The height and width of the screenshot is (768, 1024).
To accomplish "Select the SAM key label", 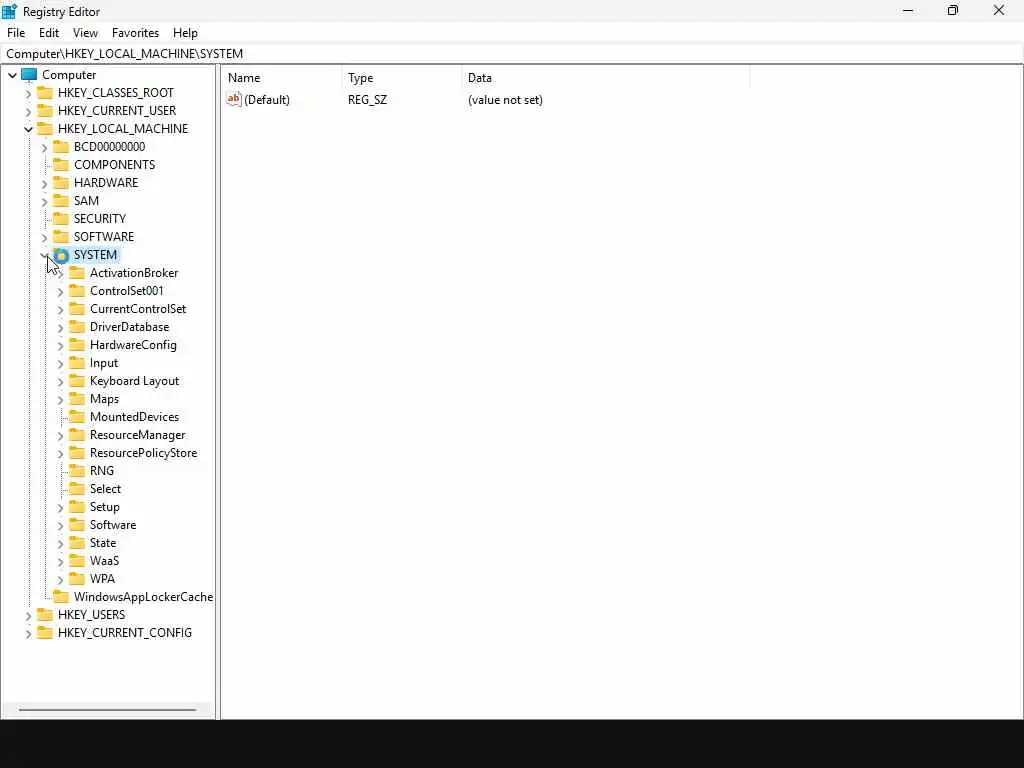I will 86,201.
